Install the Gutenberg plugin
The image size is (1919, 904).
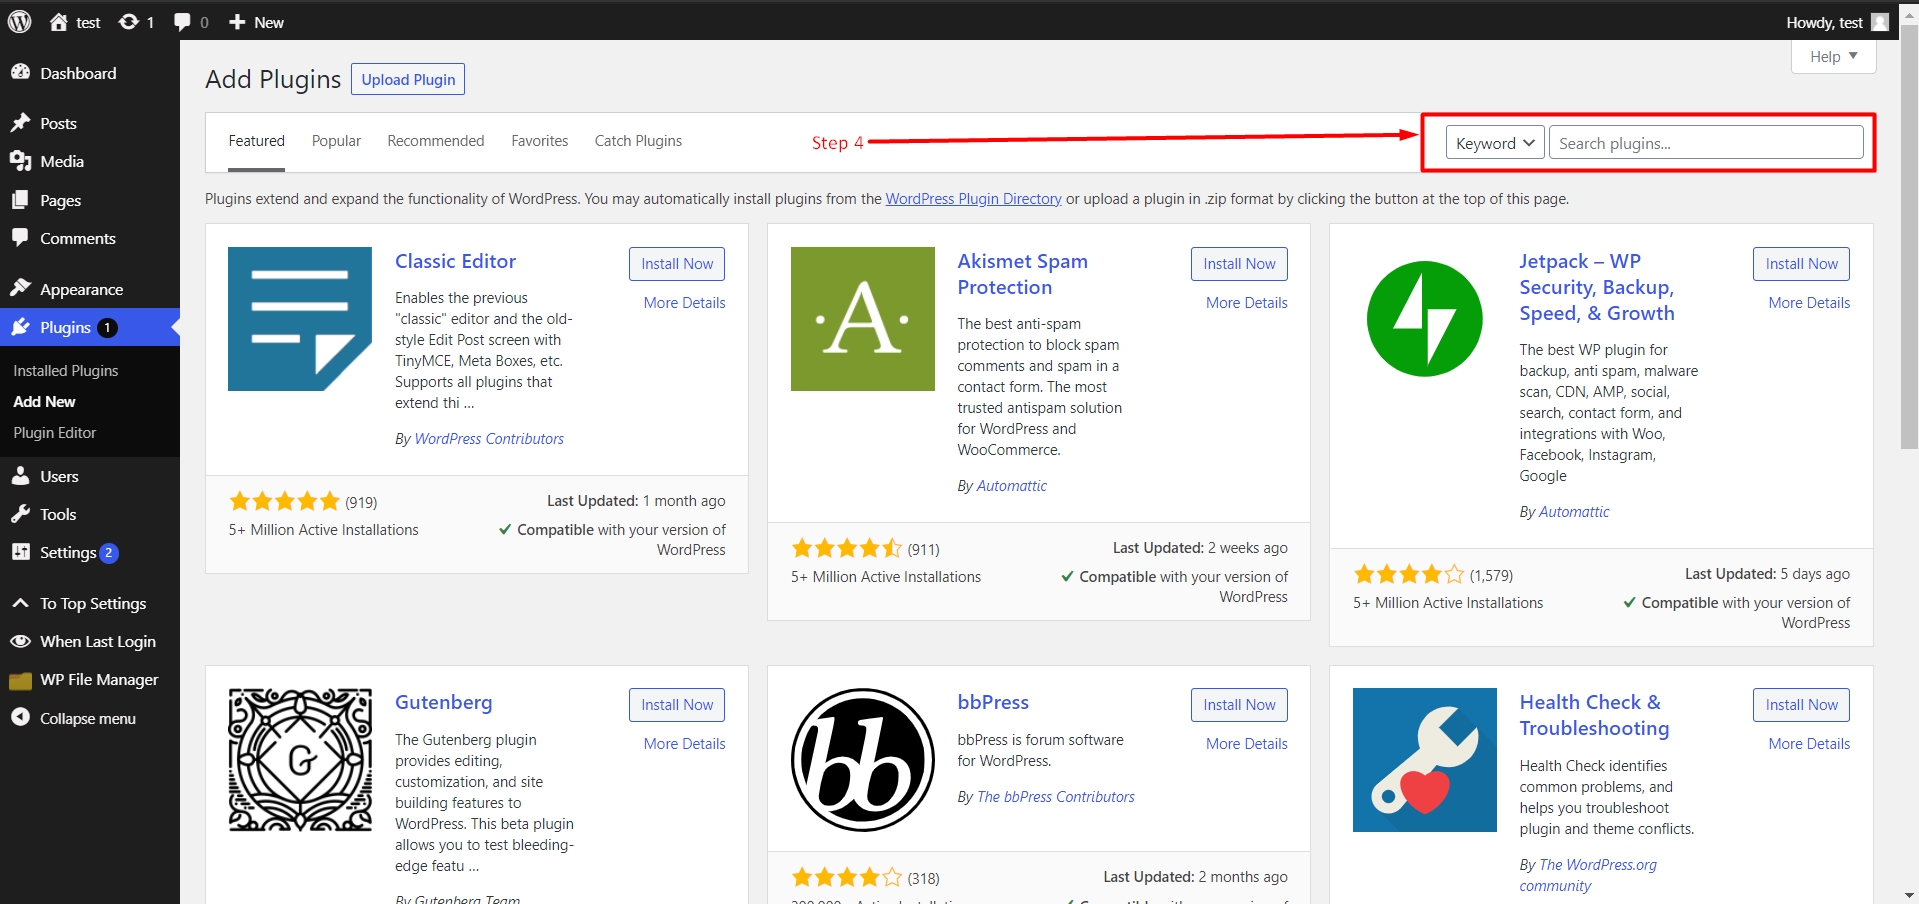tap(677, 705)
